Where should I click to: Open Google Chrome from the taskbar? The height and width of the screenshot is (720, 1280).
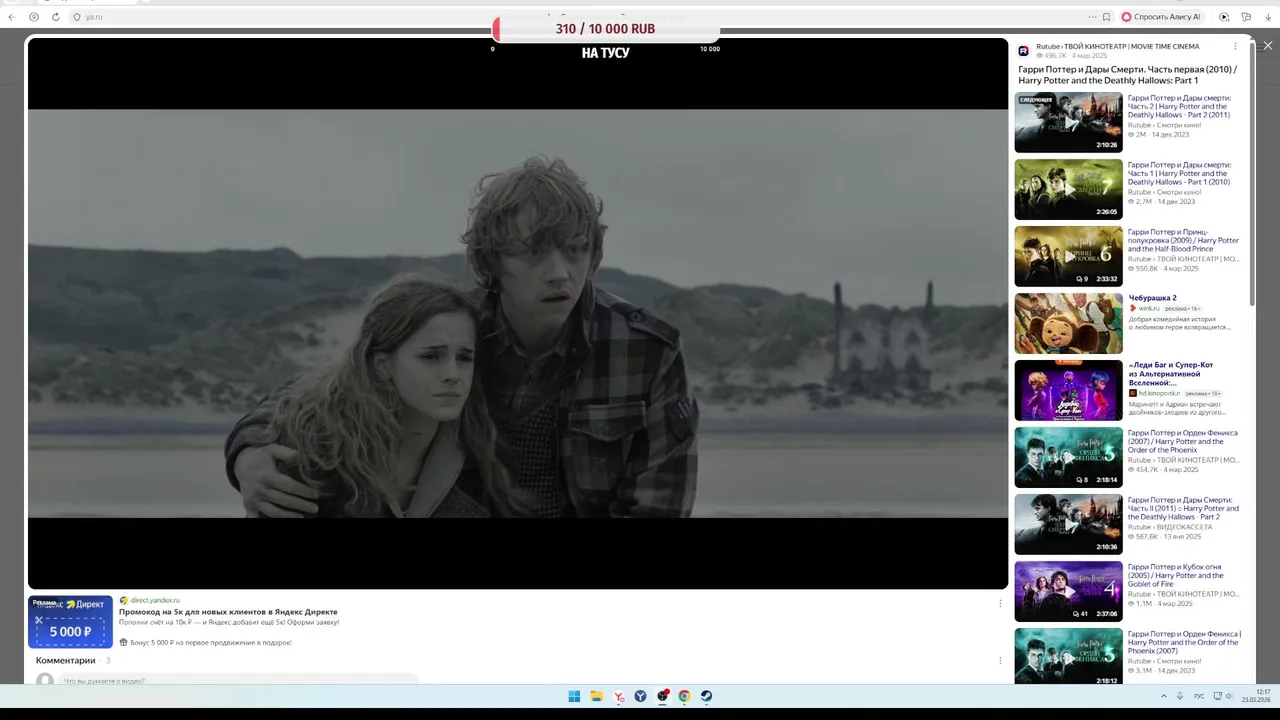pos(684,696)
